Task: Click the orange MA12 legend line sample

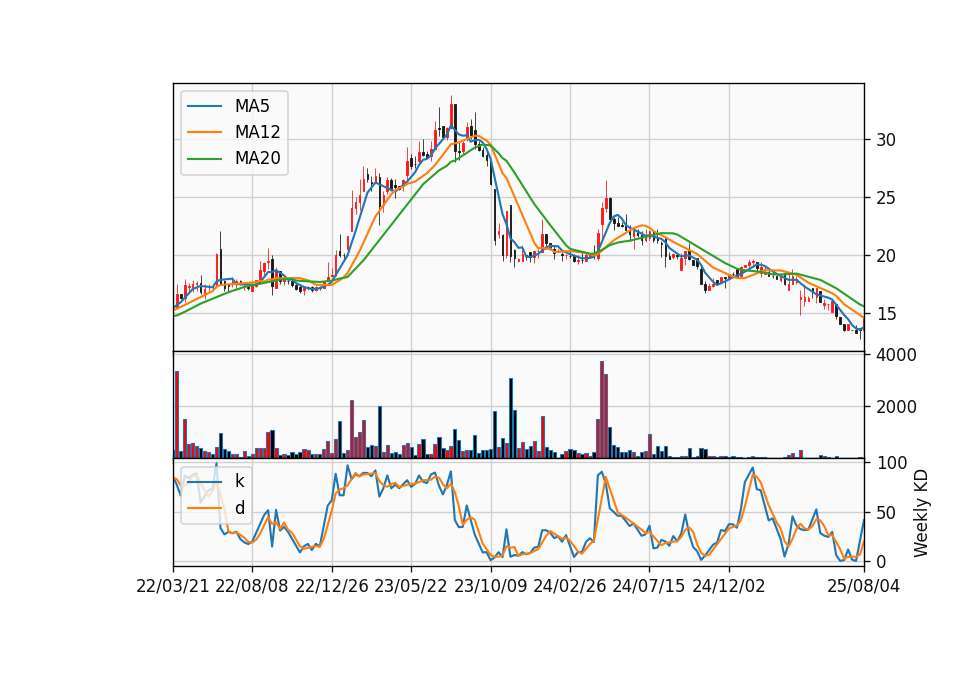Action: click(x=204, y=132)
